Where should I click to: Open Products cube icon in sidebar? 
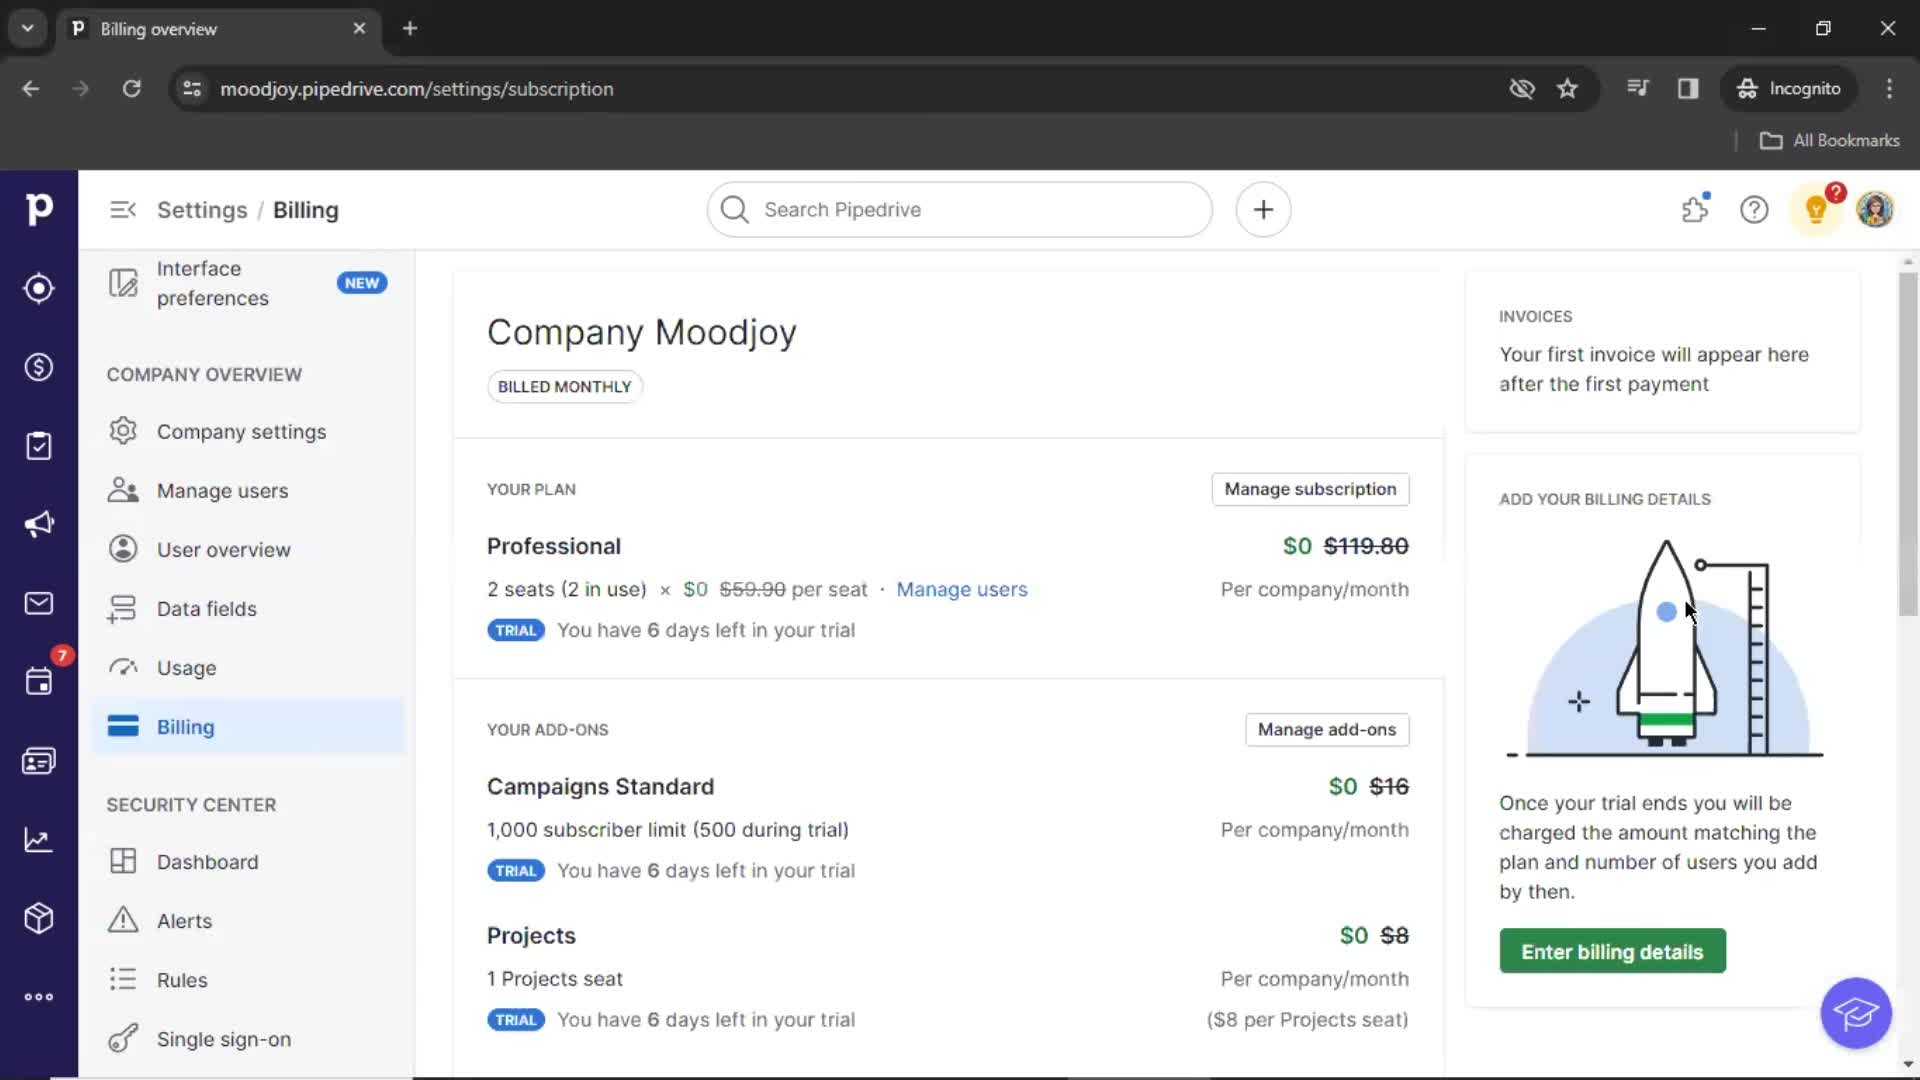click(39, 918)
